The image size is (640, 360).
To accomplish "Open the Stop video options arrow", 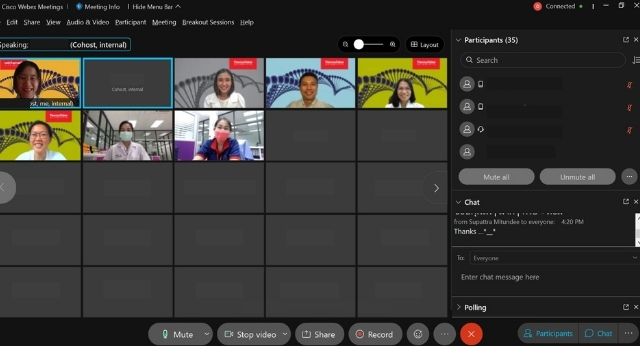I will 285,334.
